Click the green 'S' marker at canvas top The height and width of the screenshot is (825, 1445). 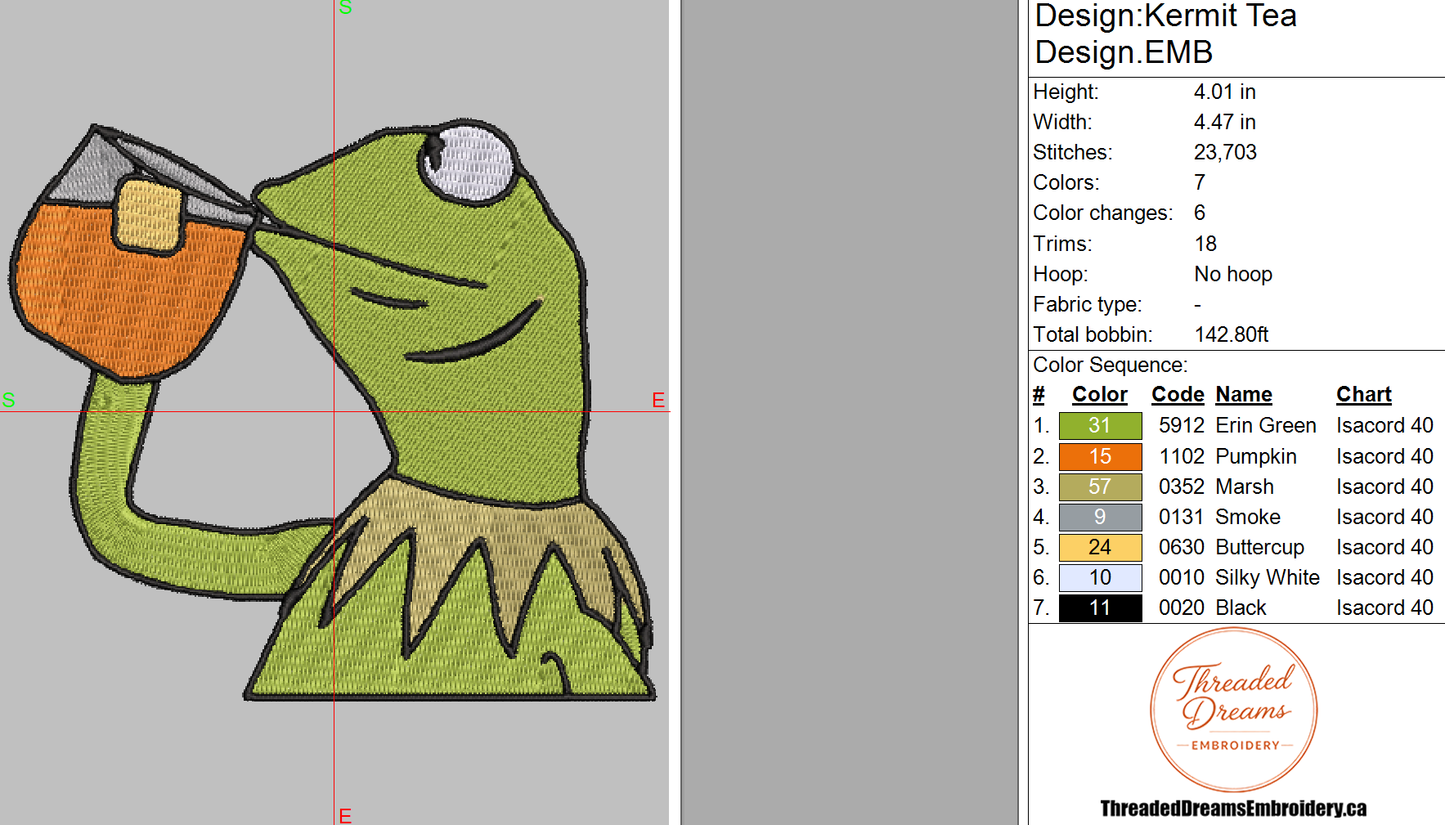pos(345,7)
